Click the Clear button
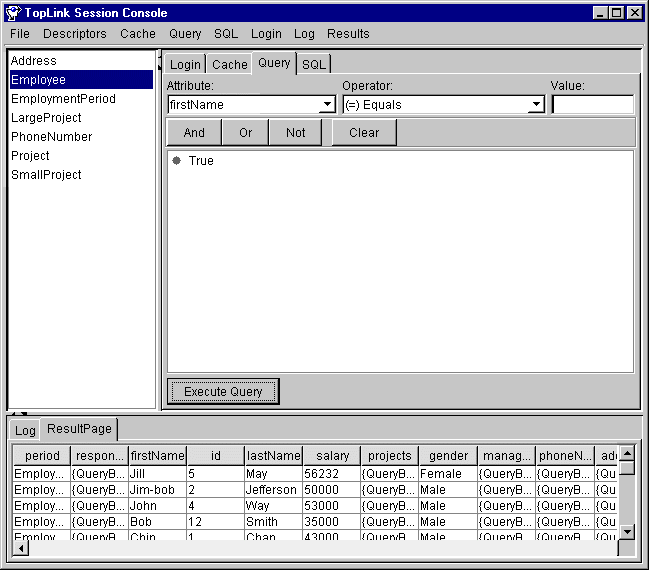The image size is (649, 570). click(364, 132)
